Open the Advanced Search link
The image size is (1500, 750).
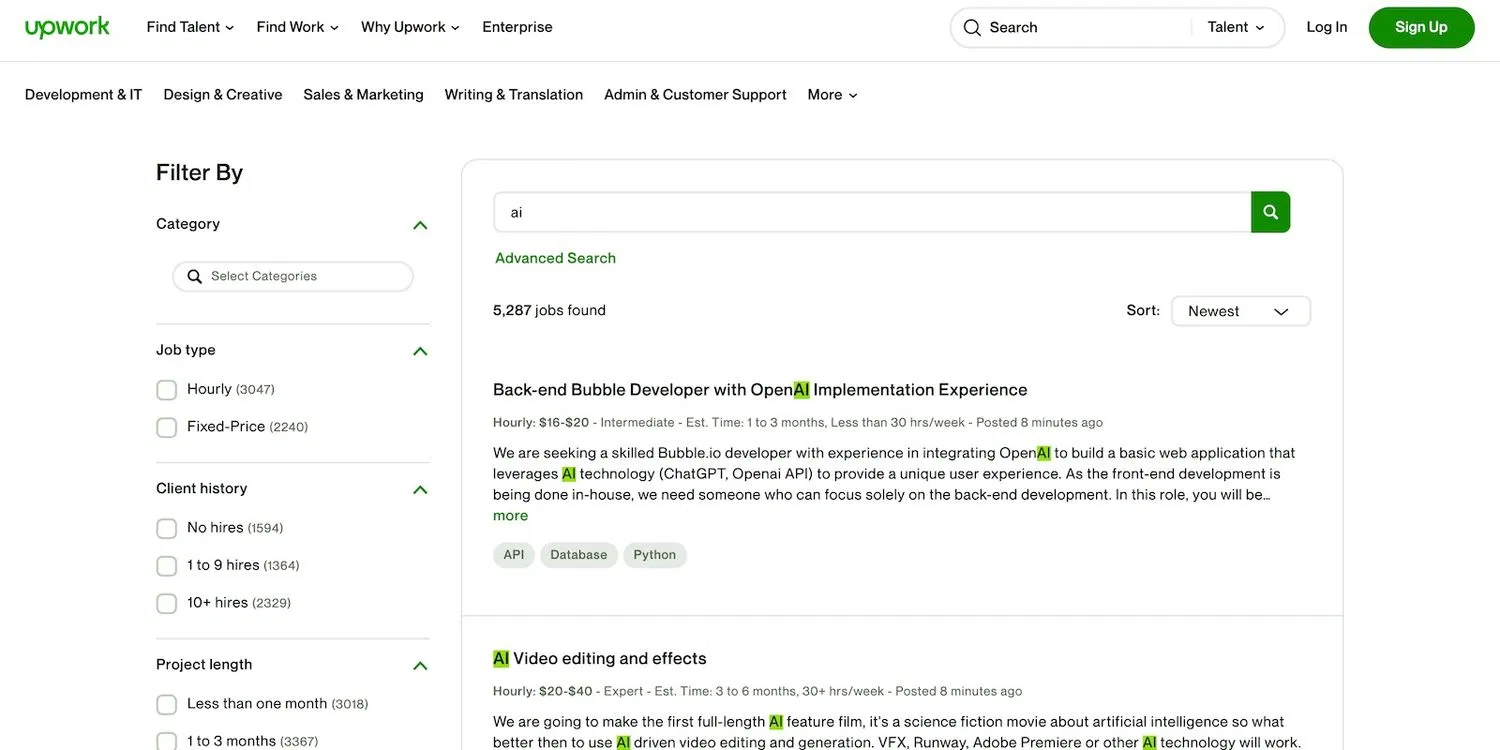pyautogui.click(x=555, y=258)
